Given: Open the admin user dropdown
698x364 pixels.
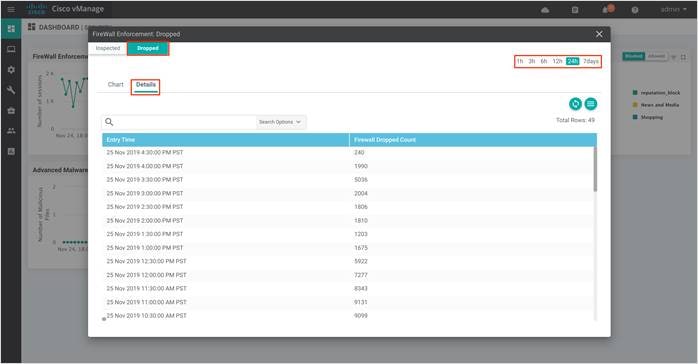Looking at the screenshot, I should (673, 9).
